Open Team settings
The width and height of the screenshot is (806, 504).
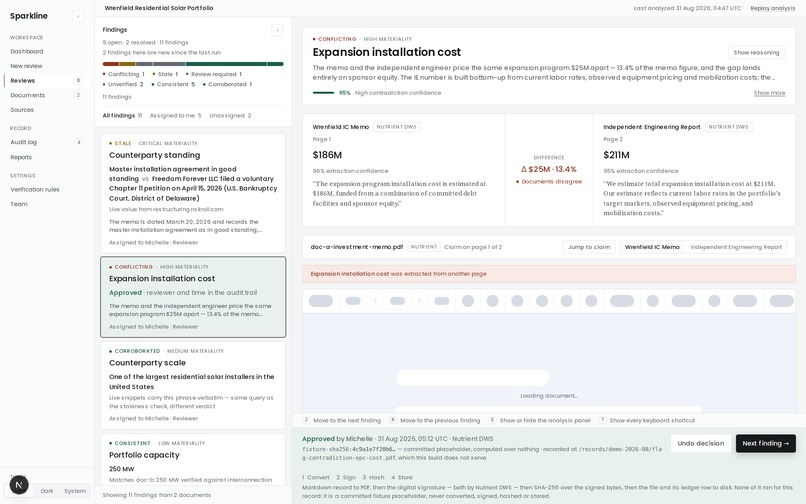19,204
